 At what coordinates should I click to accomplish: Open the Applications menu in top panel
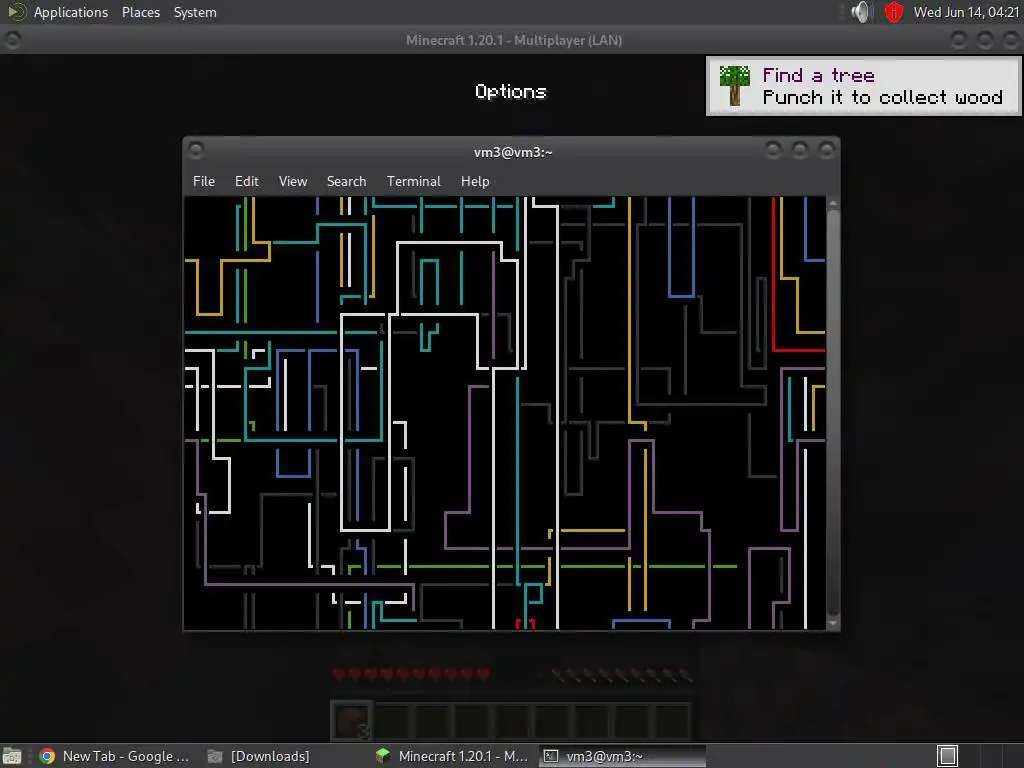[71, 12]
